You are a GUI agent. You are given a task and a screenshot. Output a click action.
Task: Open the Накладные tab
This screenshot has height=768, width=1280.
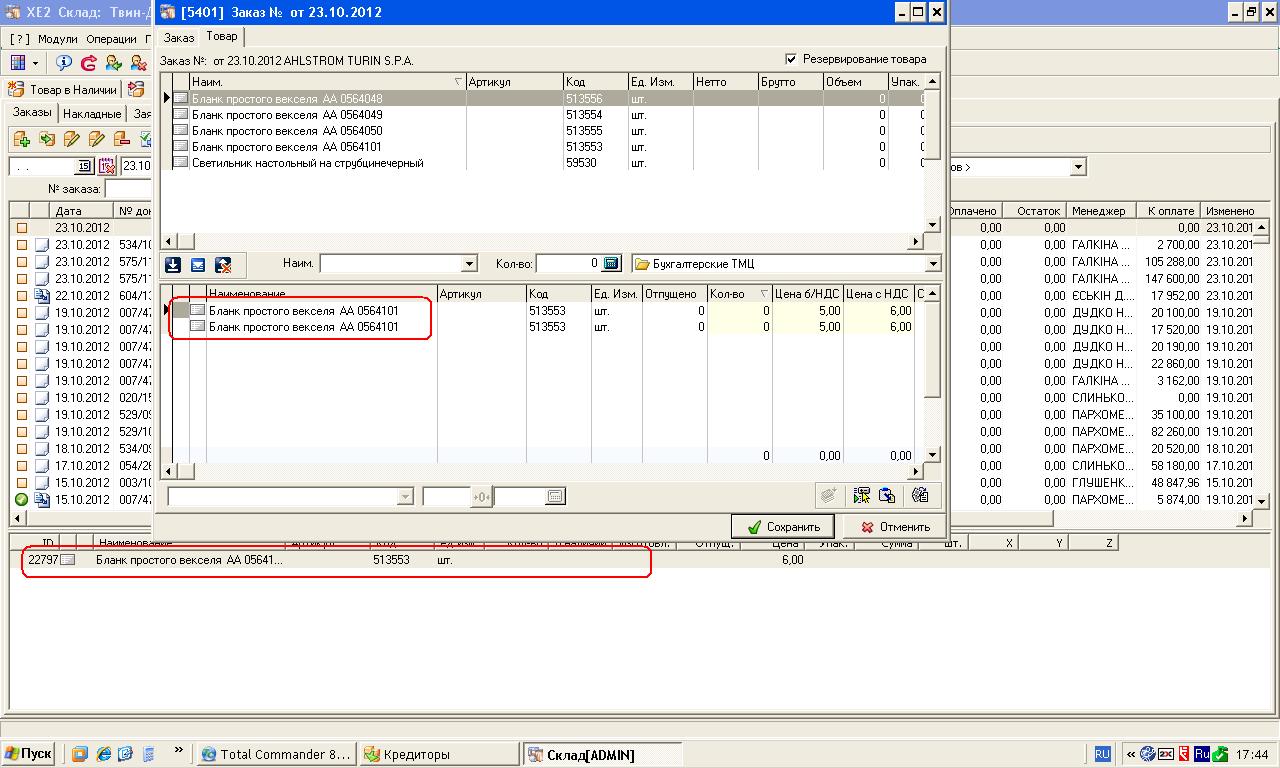click(92, 114)
